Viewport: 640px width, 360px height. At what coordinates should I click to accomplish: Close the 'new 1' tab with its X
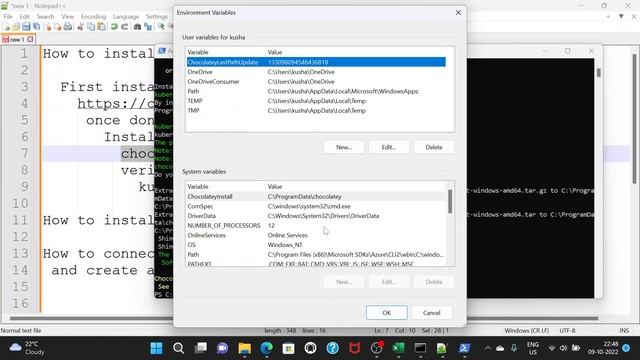click(x=30, y=40)
